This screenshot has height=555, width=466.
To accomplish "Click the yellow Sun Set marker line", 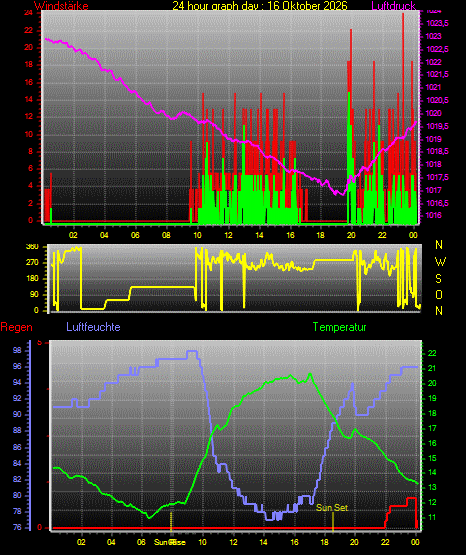I will pos(333,522).
